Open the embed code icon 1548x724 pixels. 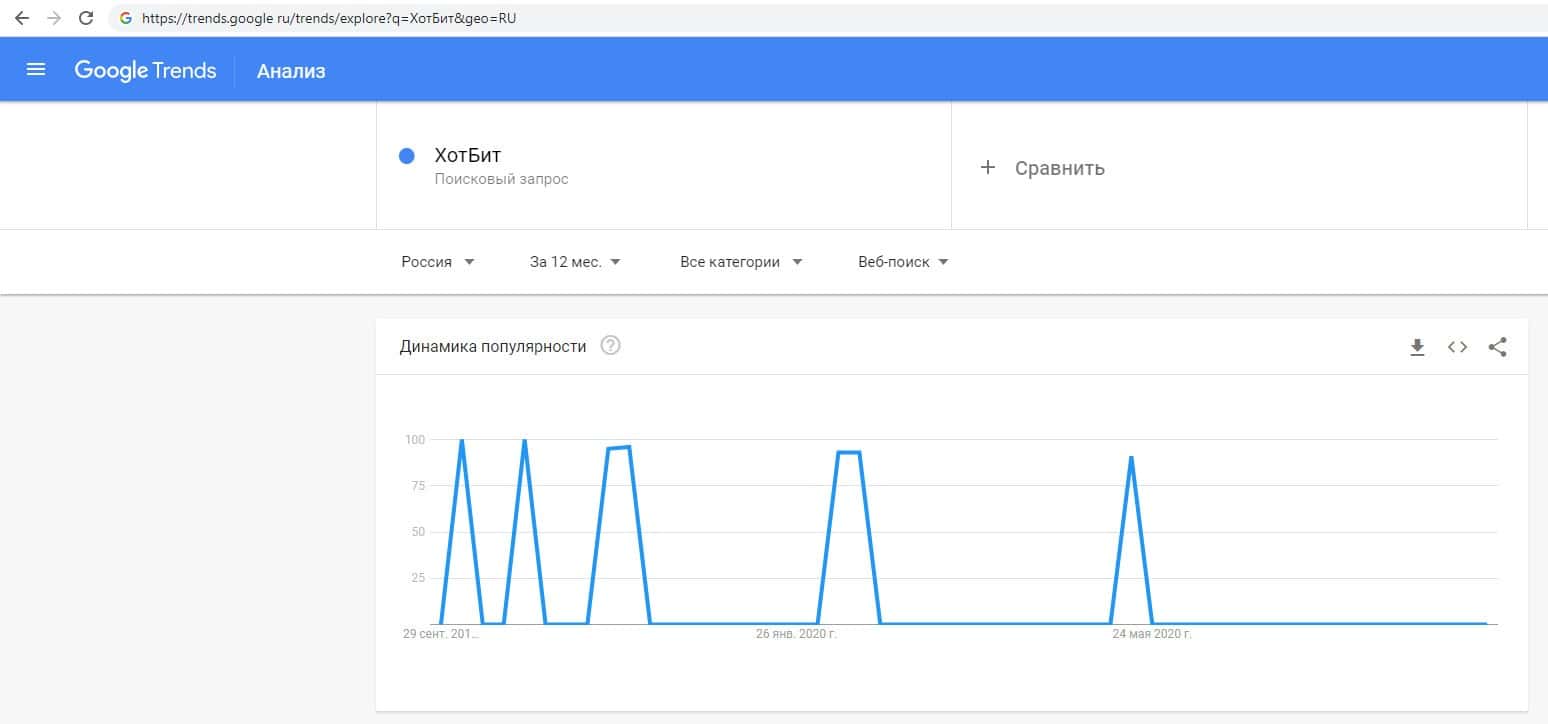click(1457, 347)
